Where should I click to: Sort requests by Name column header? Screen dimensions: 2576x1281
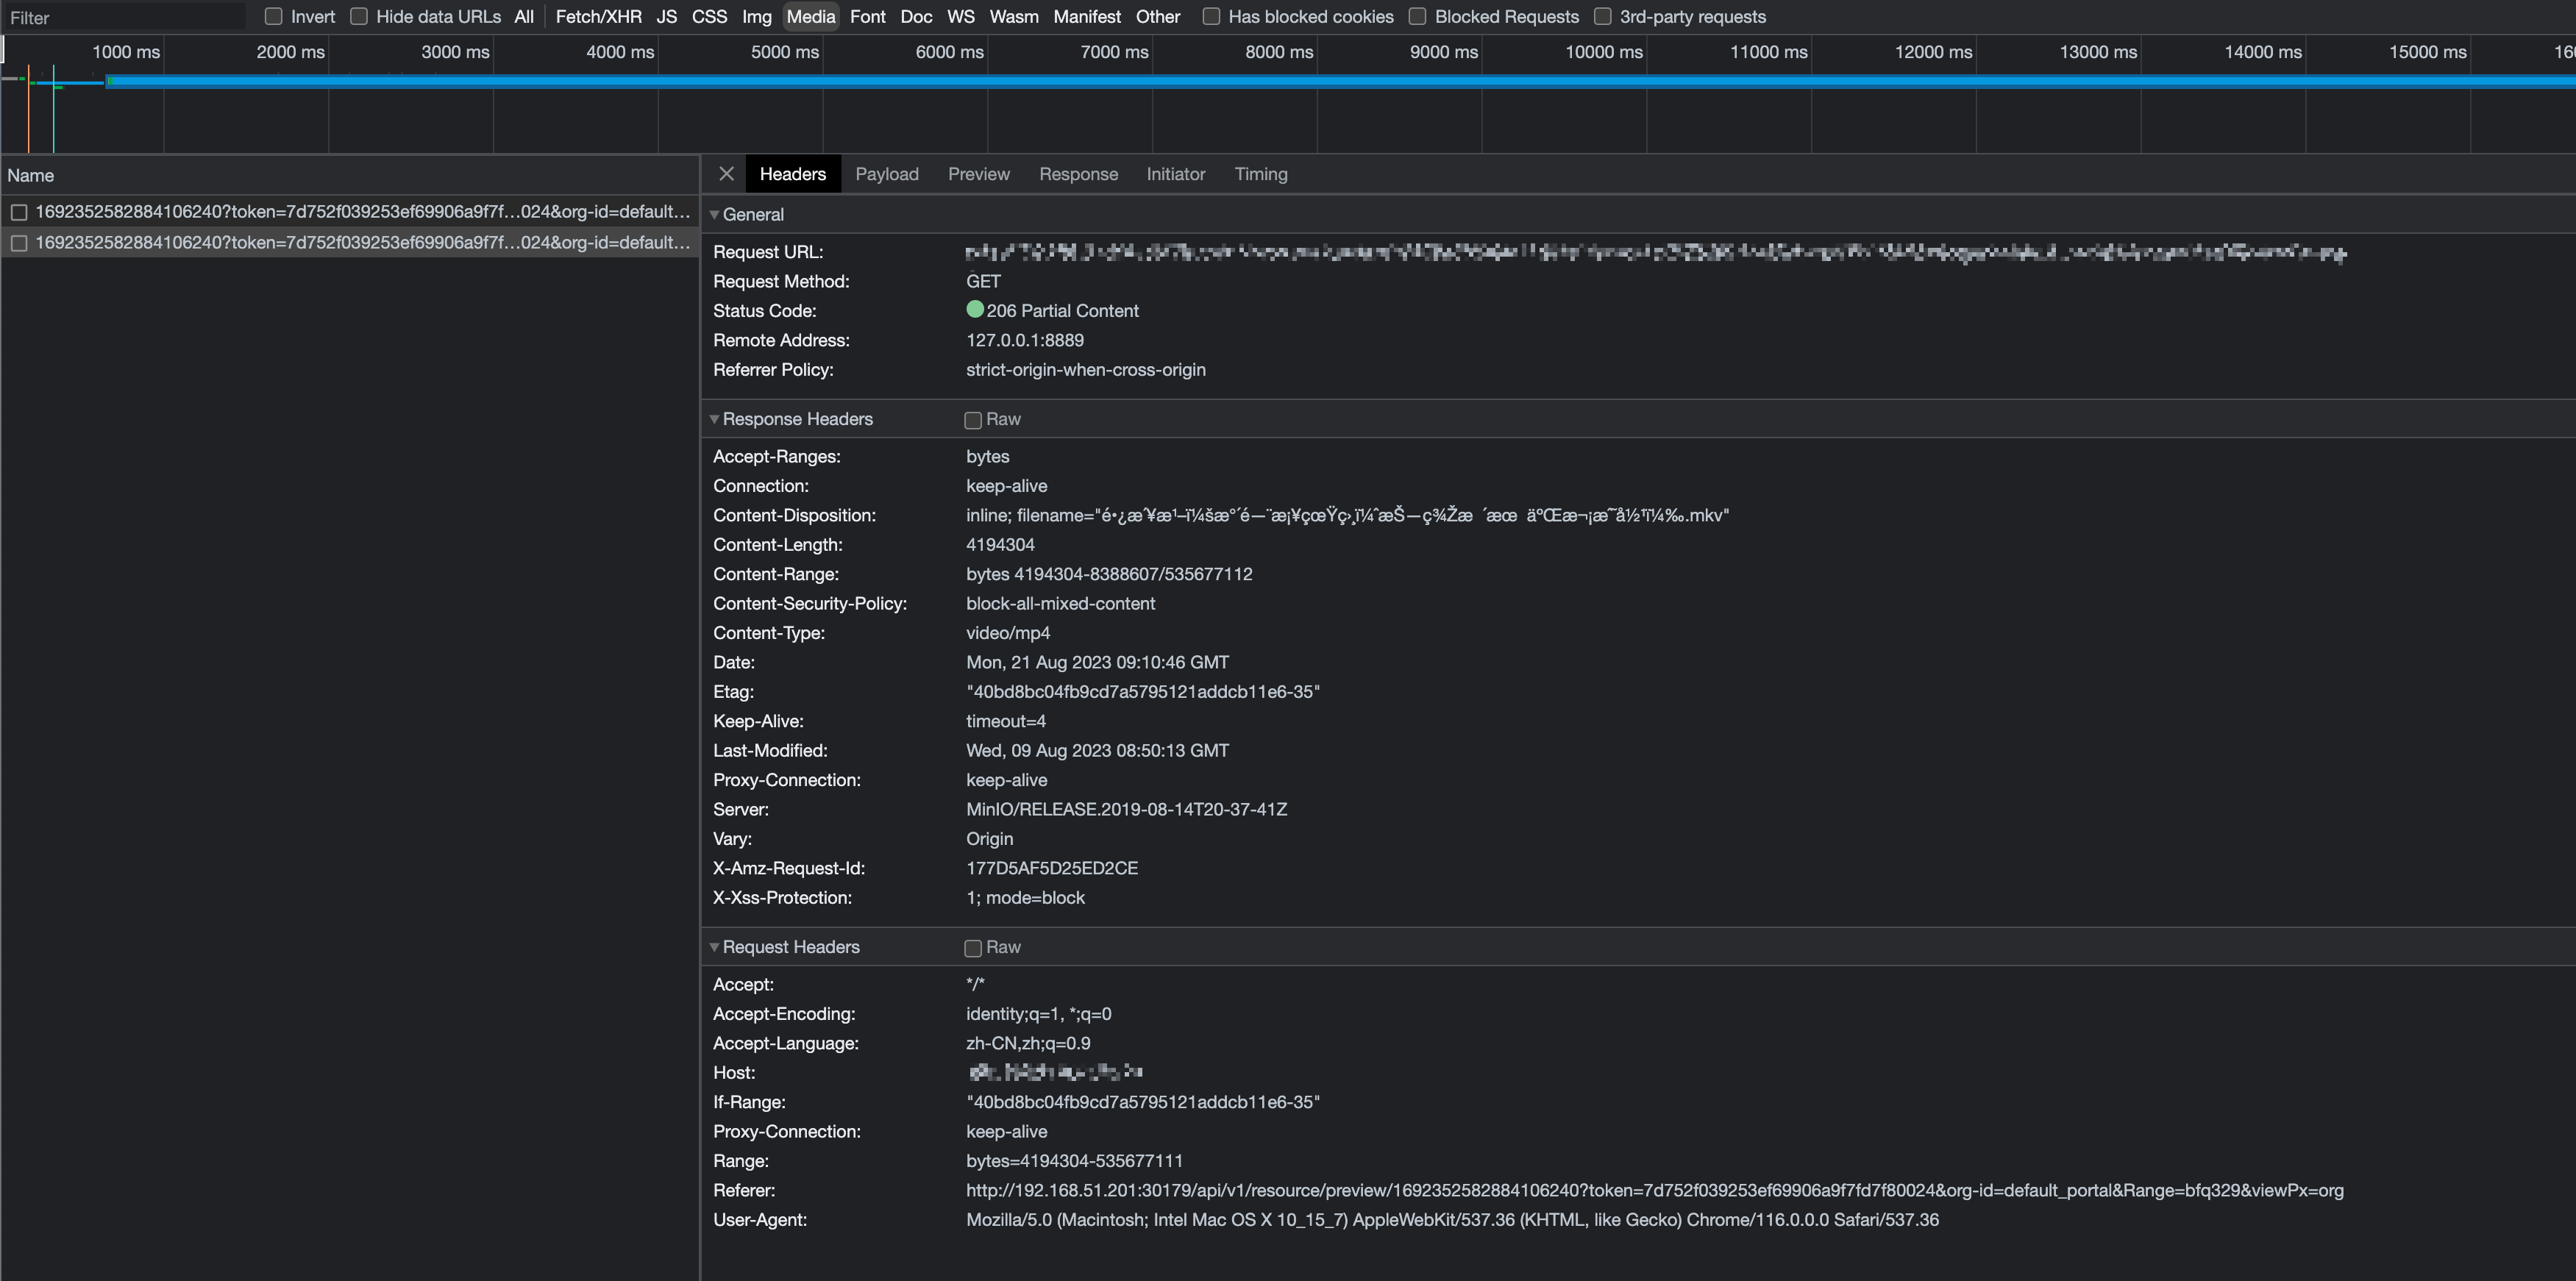(31, 175)
